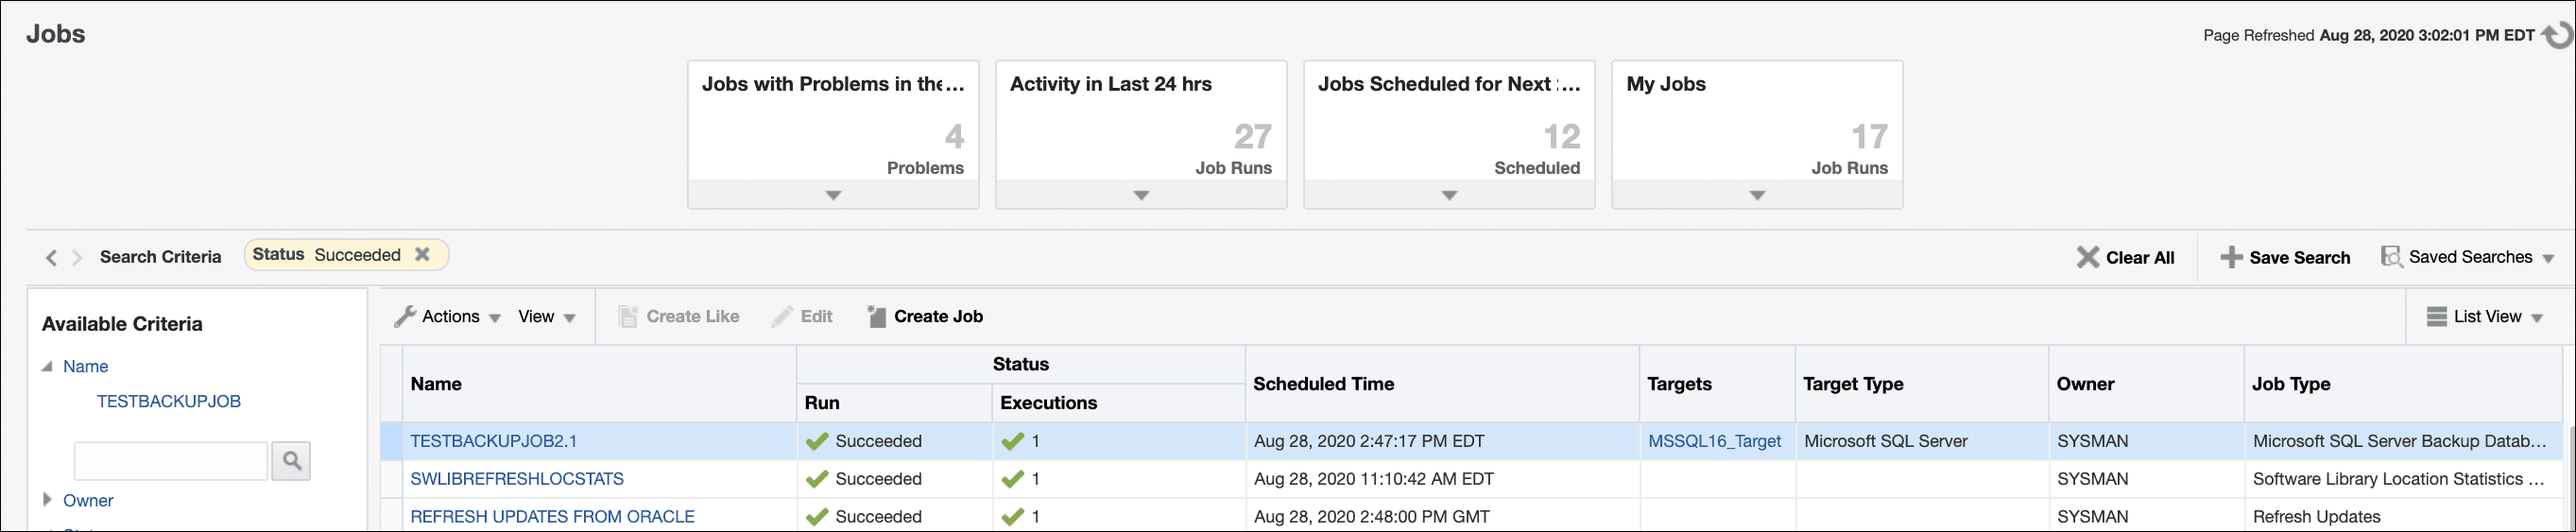
Task: Remove the Status Succeeded filter chip
Action: click(x=423, y=255)
